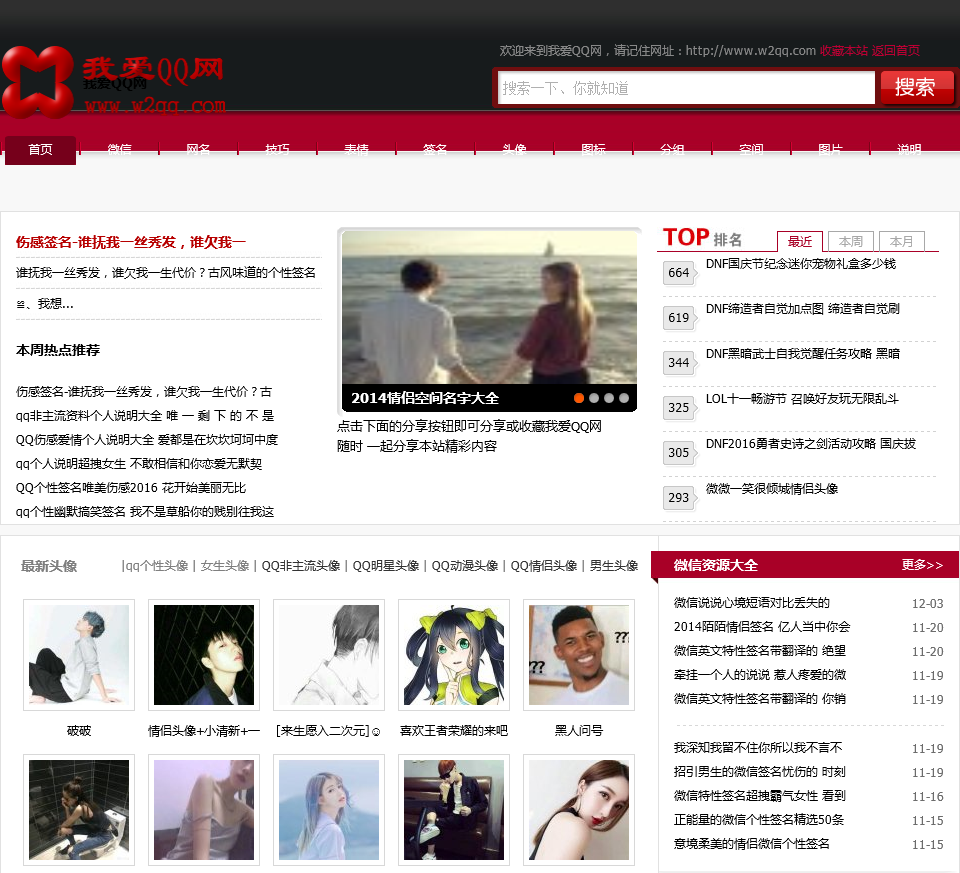The image size is (960, 873).
Task: Open 招引男生的微信签名忧伤的 article
Action: (760, 771)
